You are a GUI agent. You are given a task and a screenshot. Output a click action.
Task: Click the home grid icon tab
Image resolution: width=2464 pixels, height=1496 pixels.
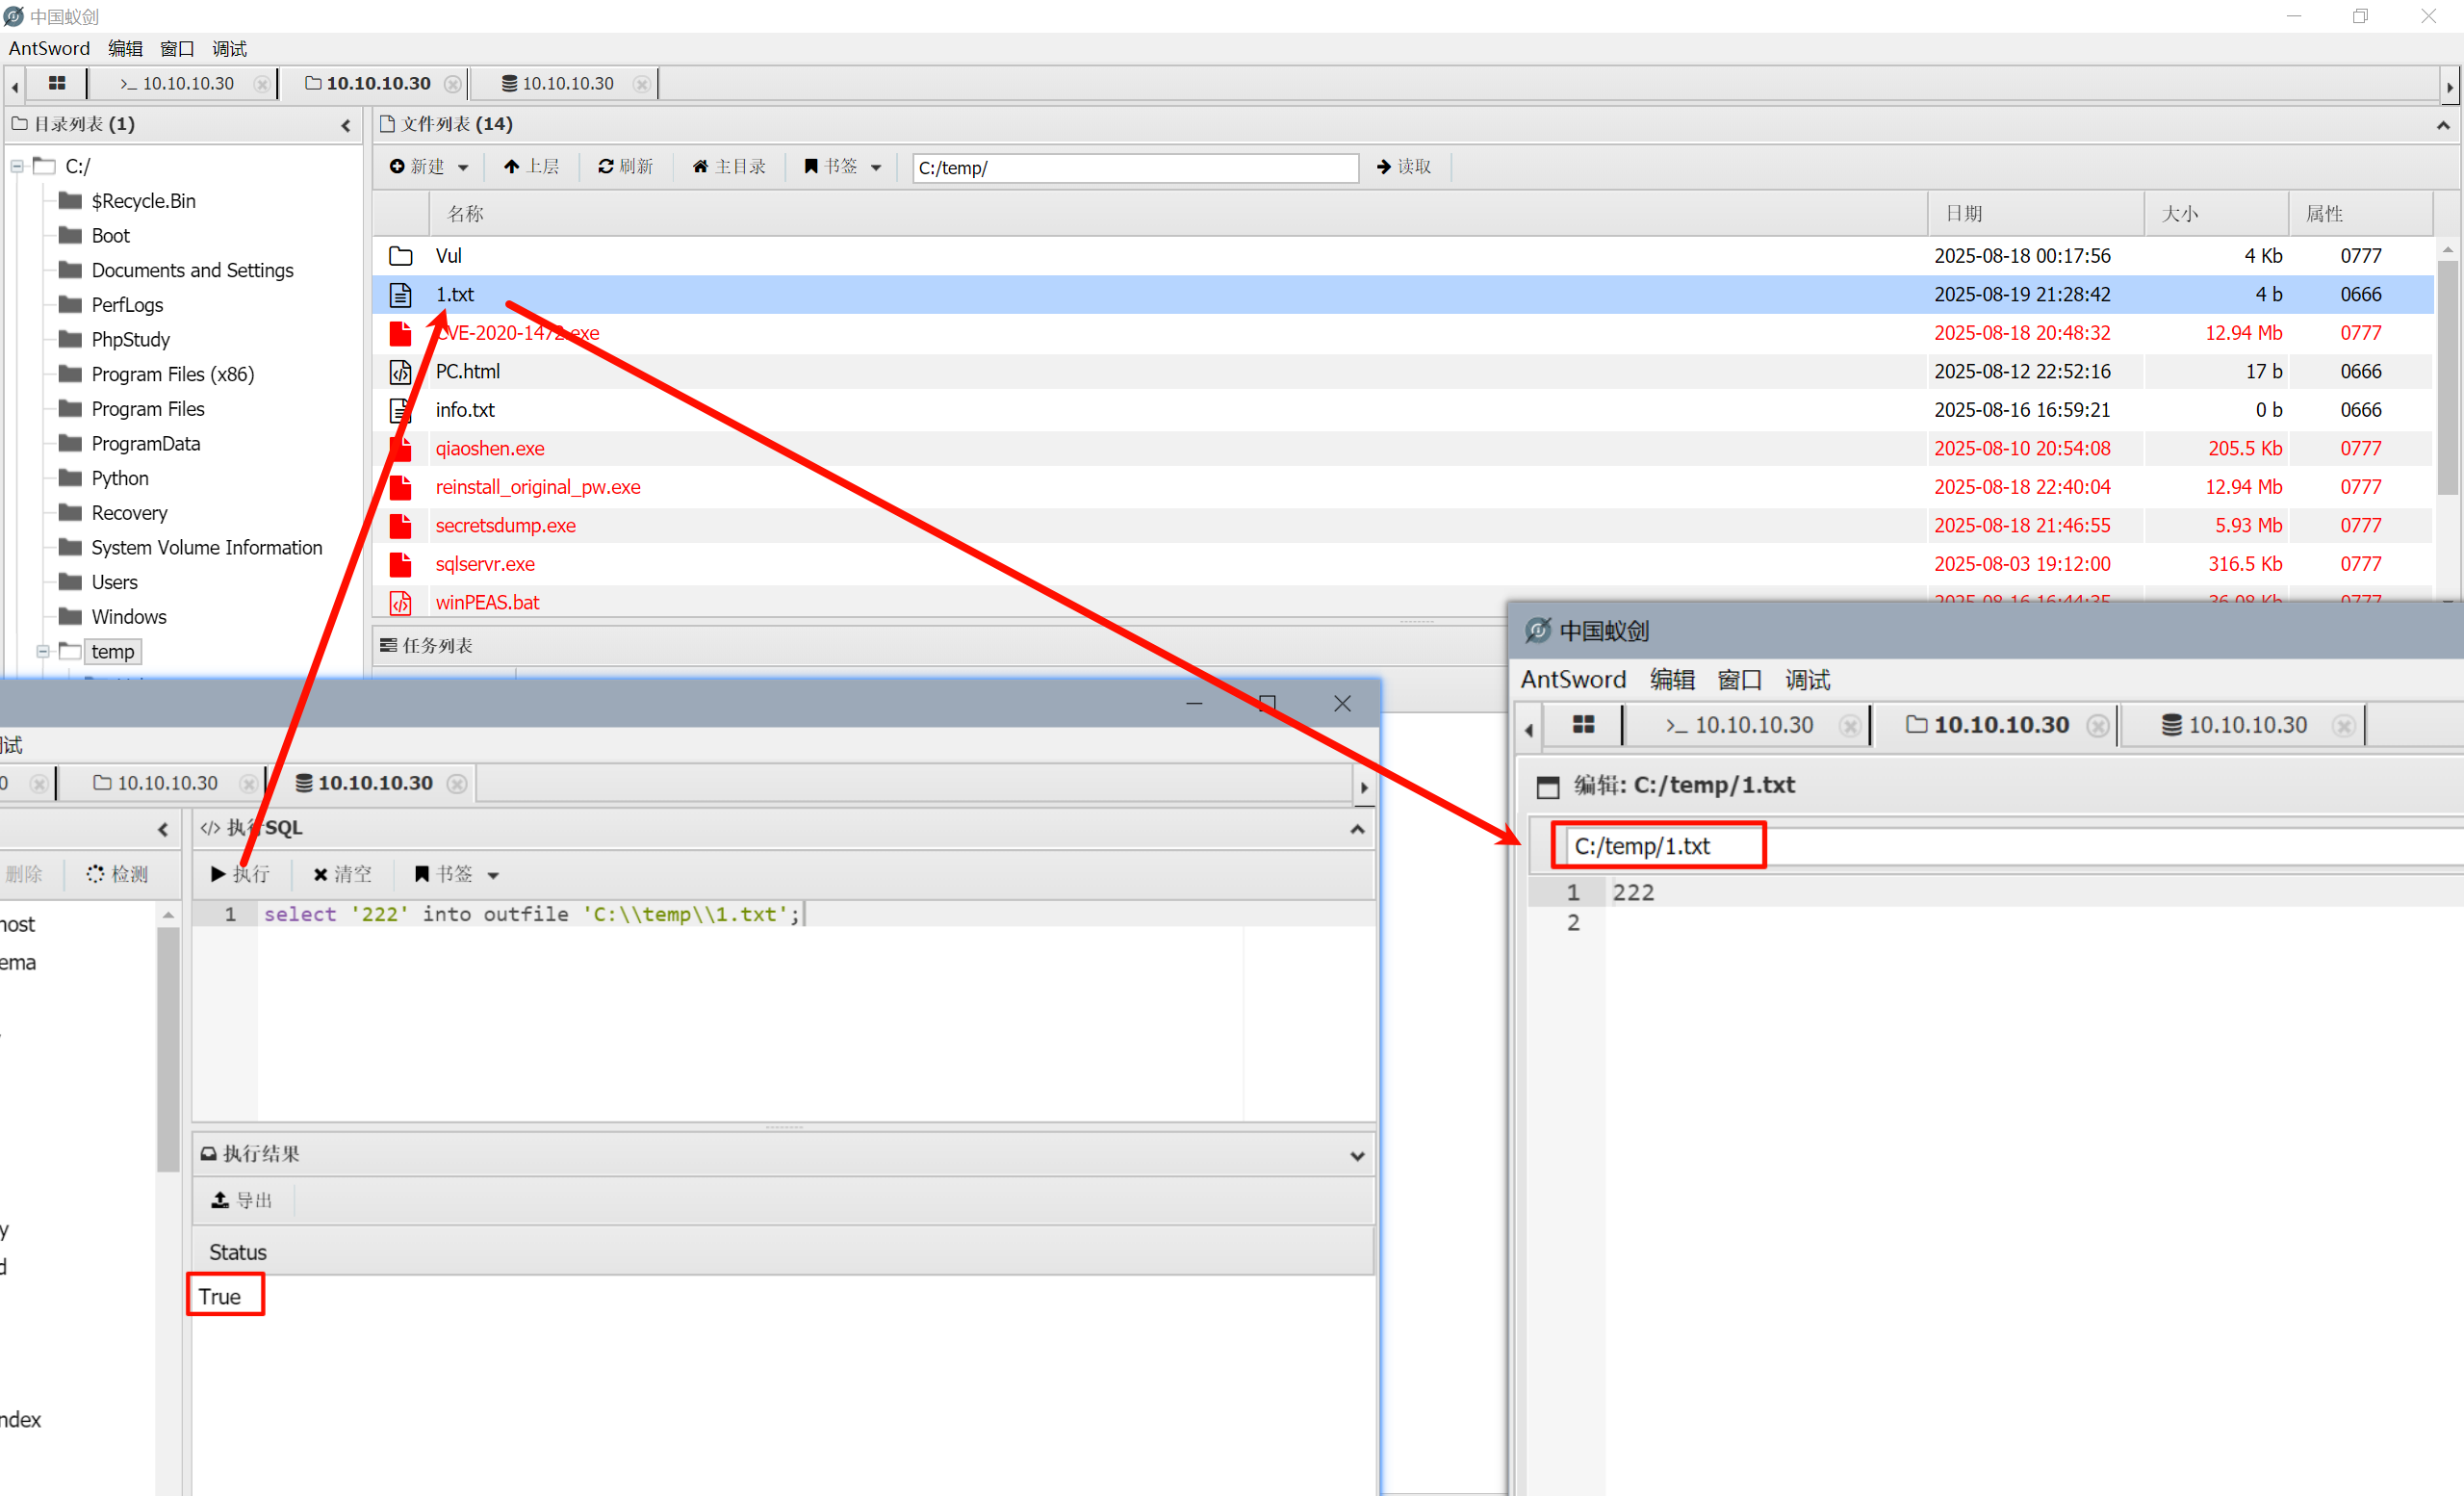coord(57,83)
